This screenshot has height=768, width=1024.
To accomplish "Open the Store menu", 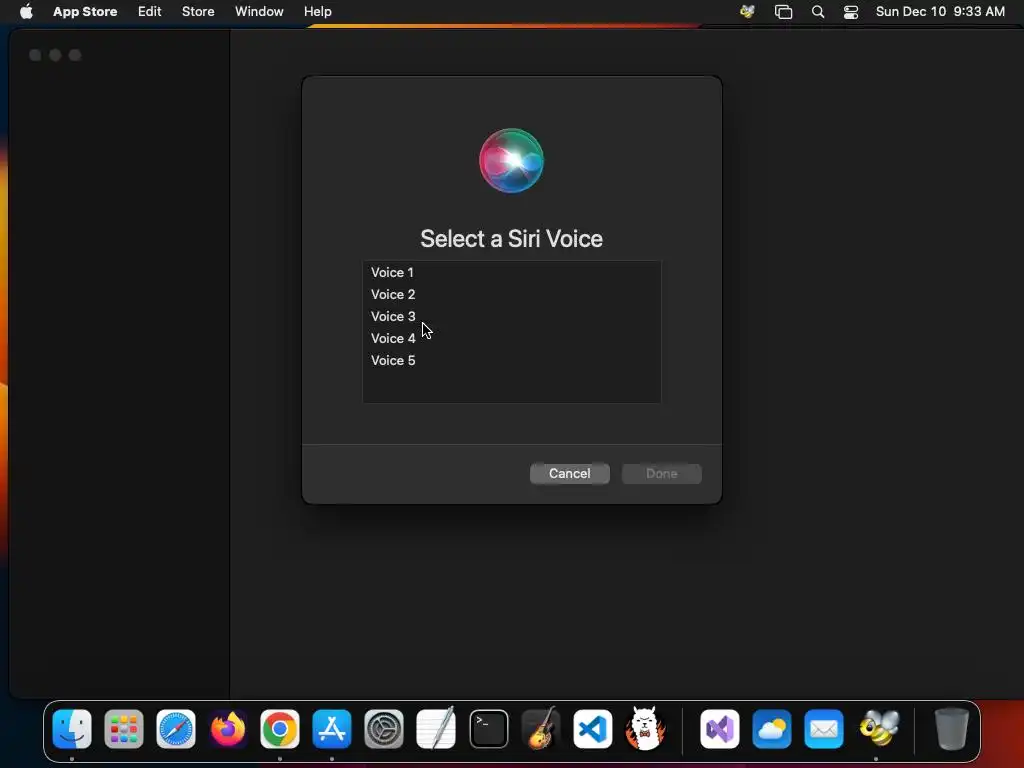I will tap(198, 12).
